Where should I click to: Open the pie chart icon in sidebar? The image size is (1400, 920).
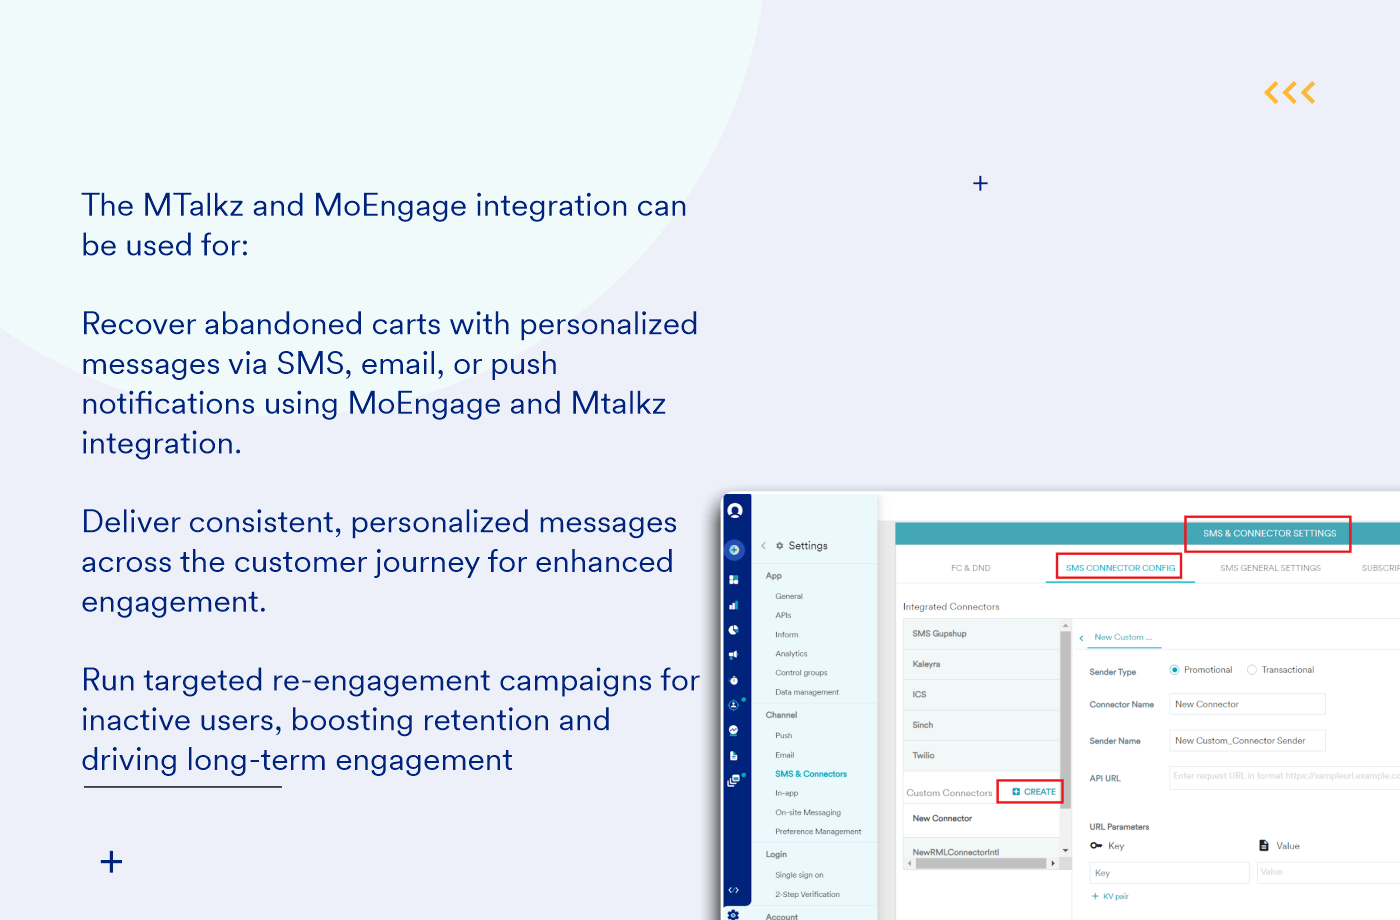pyautogui.click(x=734, y=630)
